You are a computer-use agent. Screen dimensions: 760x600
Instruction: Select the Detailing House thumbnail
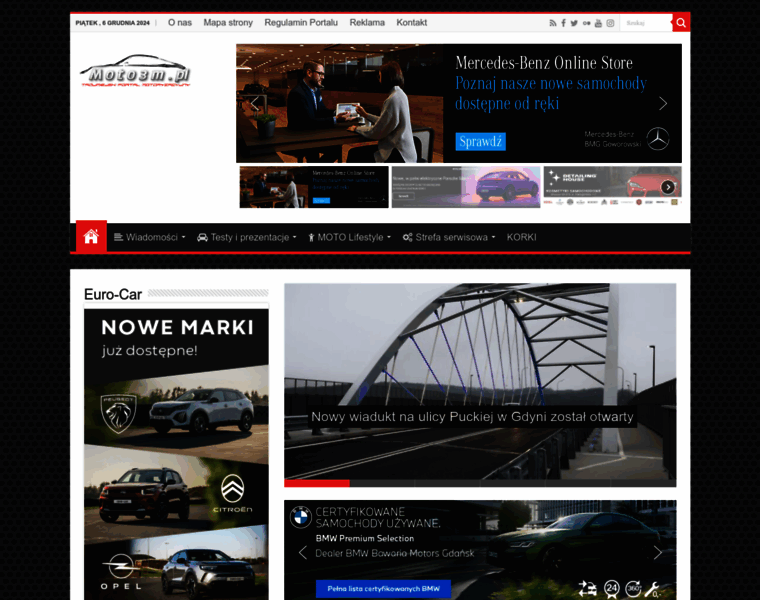point(613,187)
